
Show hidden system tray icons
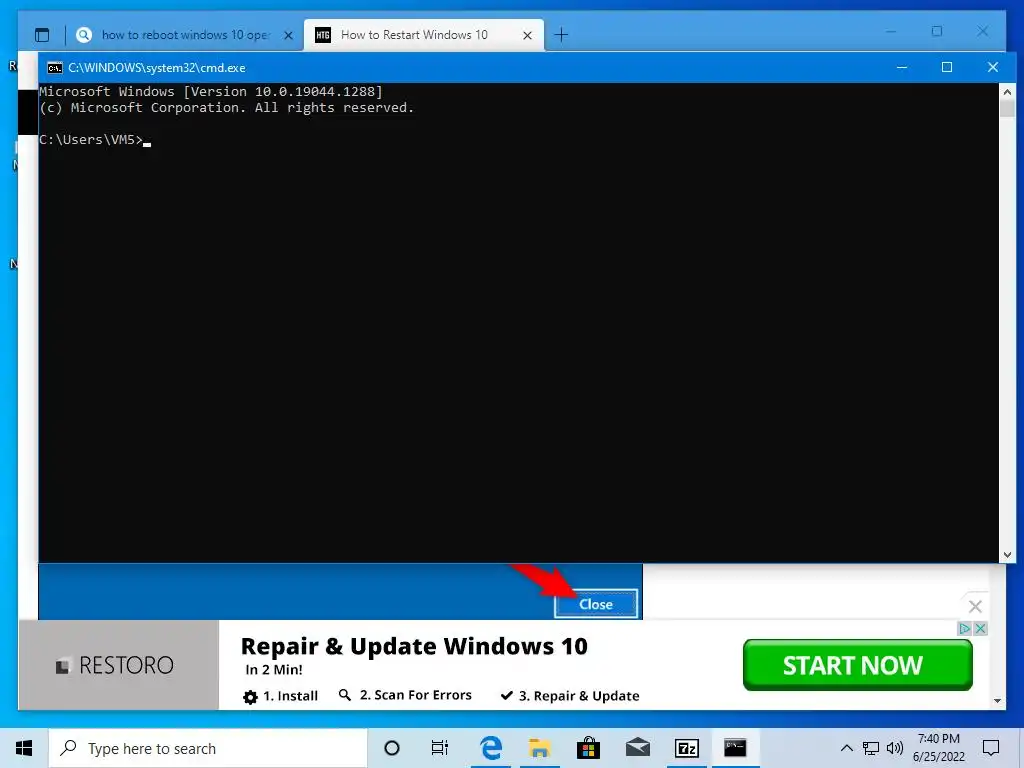846,748
